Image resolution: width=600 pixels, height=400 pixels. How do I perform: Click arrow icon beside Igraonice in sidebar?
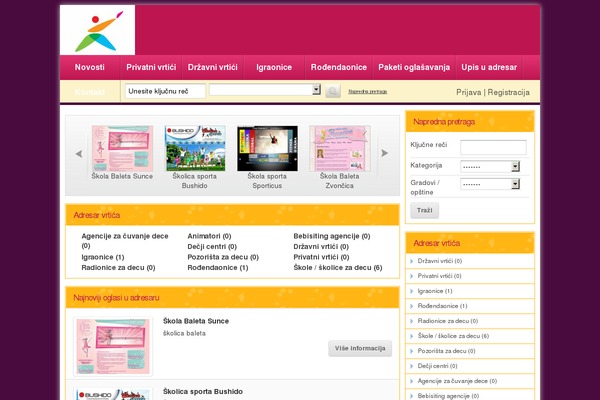click(412, 291)
